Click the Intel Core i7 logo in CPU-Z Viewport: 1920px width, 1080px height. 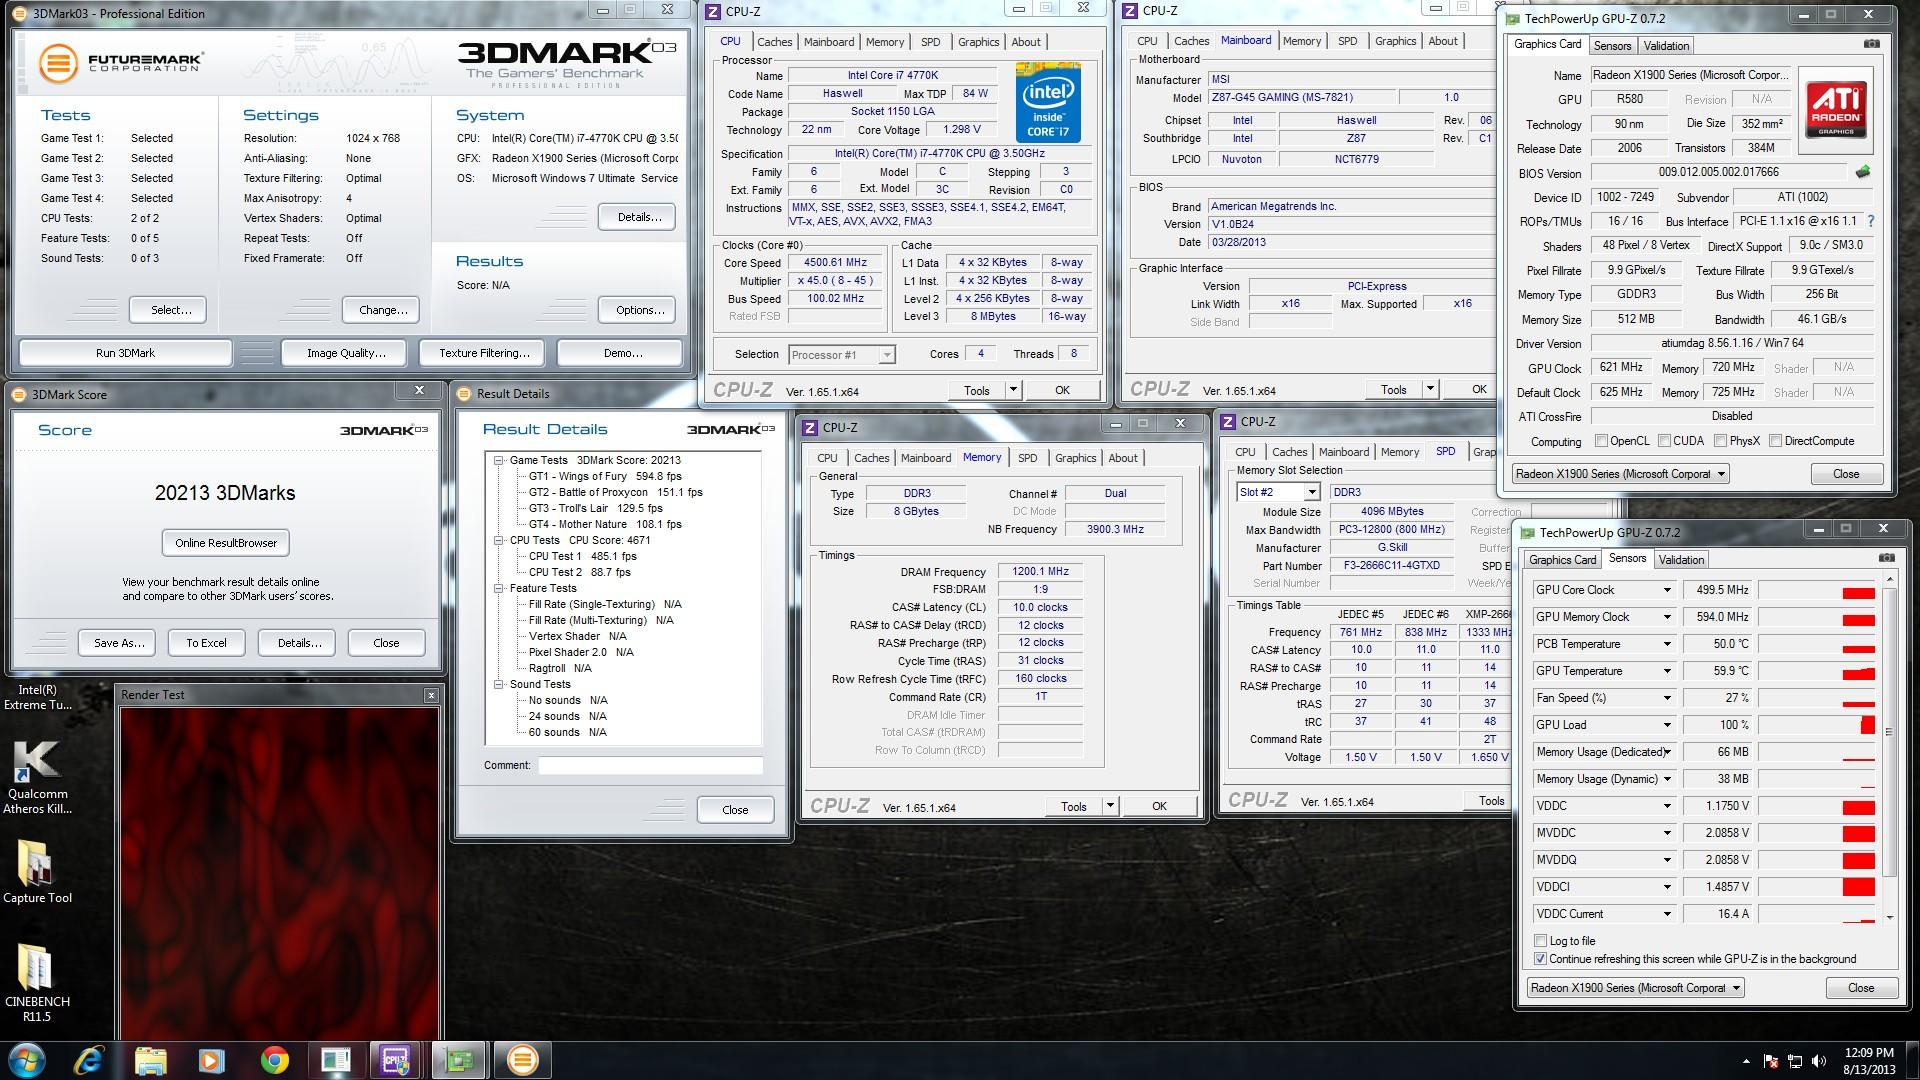click(x=1048, y=102)
